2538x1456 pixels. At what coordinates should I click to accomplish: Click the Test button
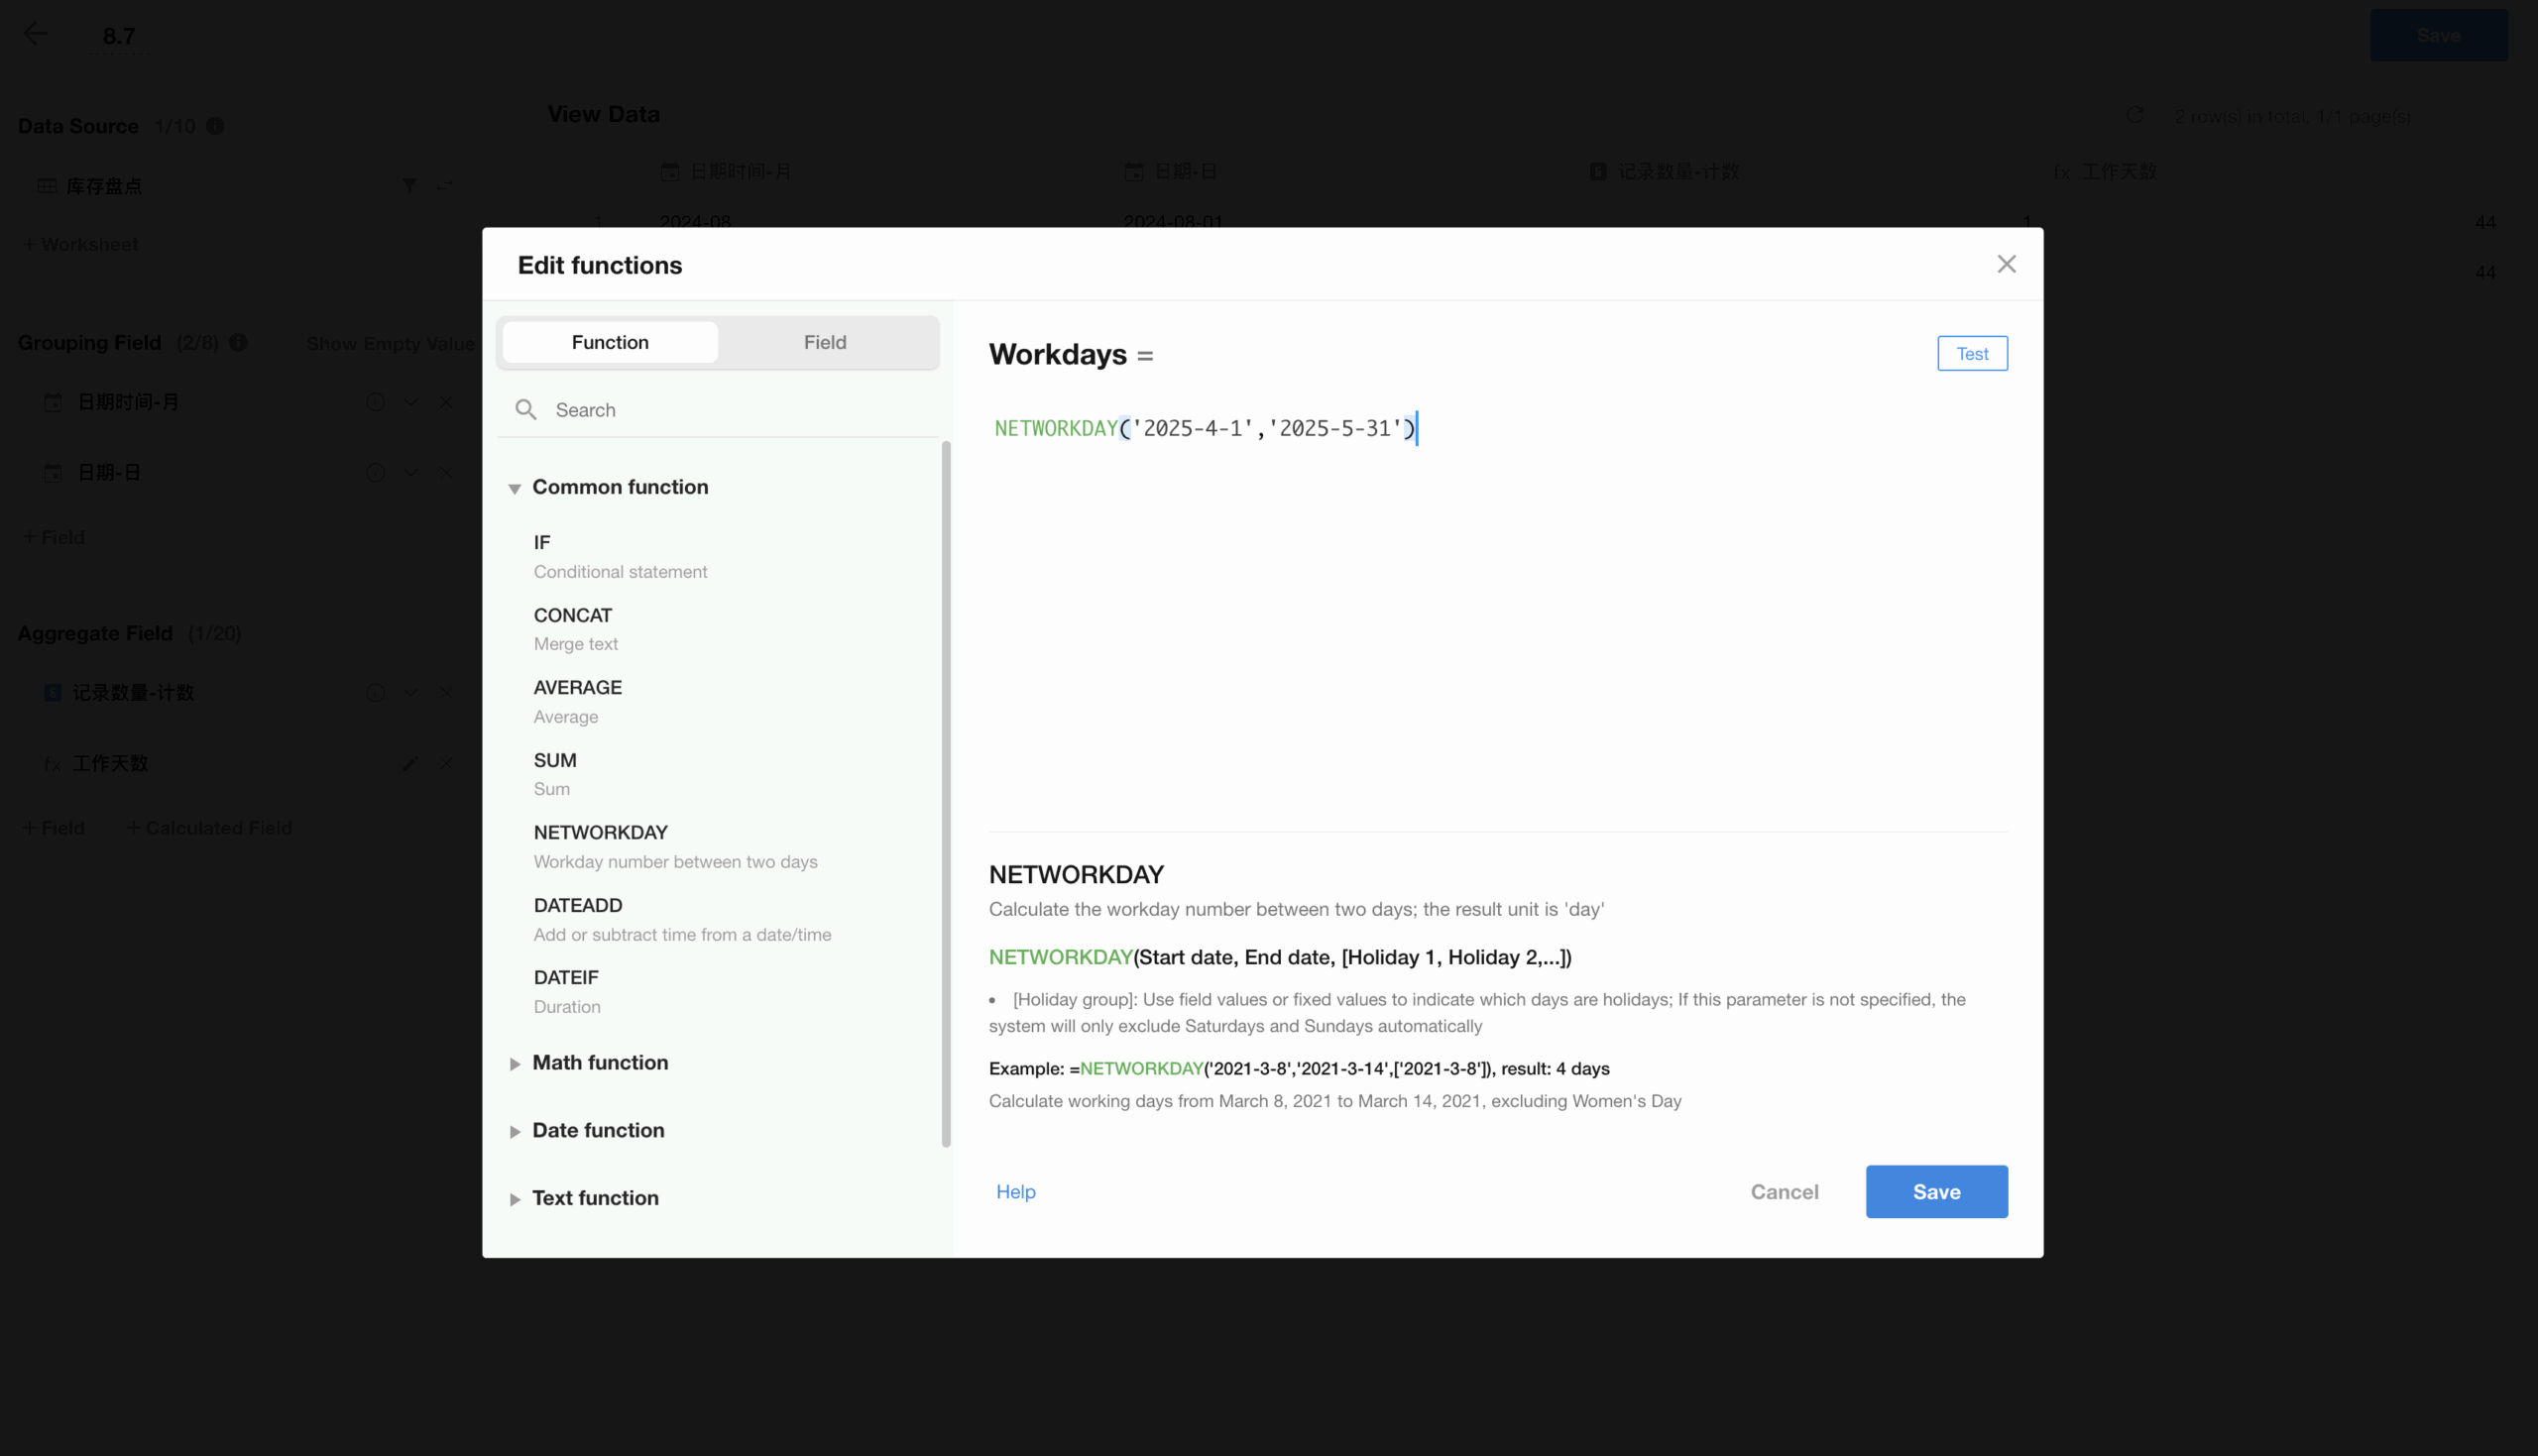1972,353
